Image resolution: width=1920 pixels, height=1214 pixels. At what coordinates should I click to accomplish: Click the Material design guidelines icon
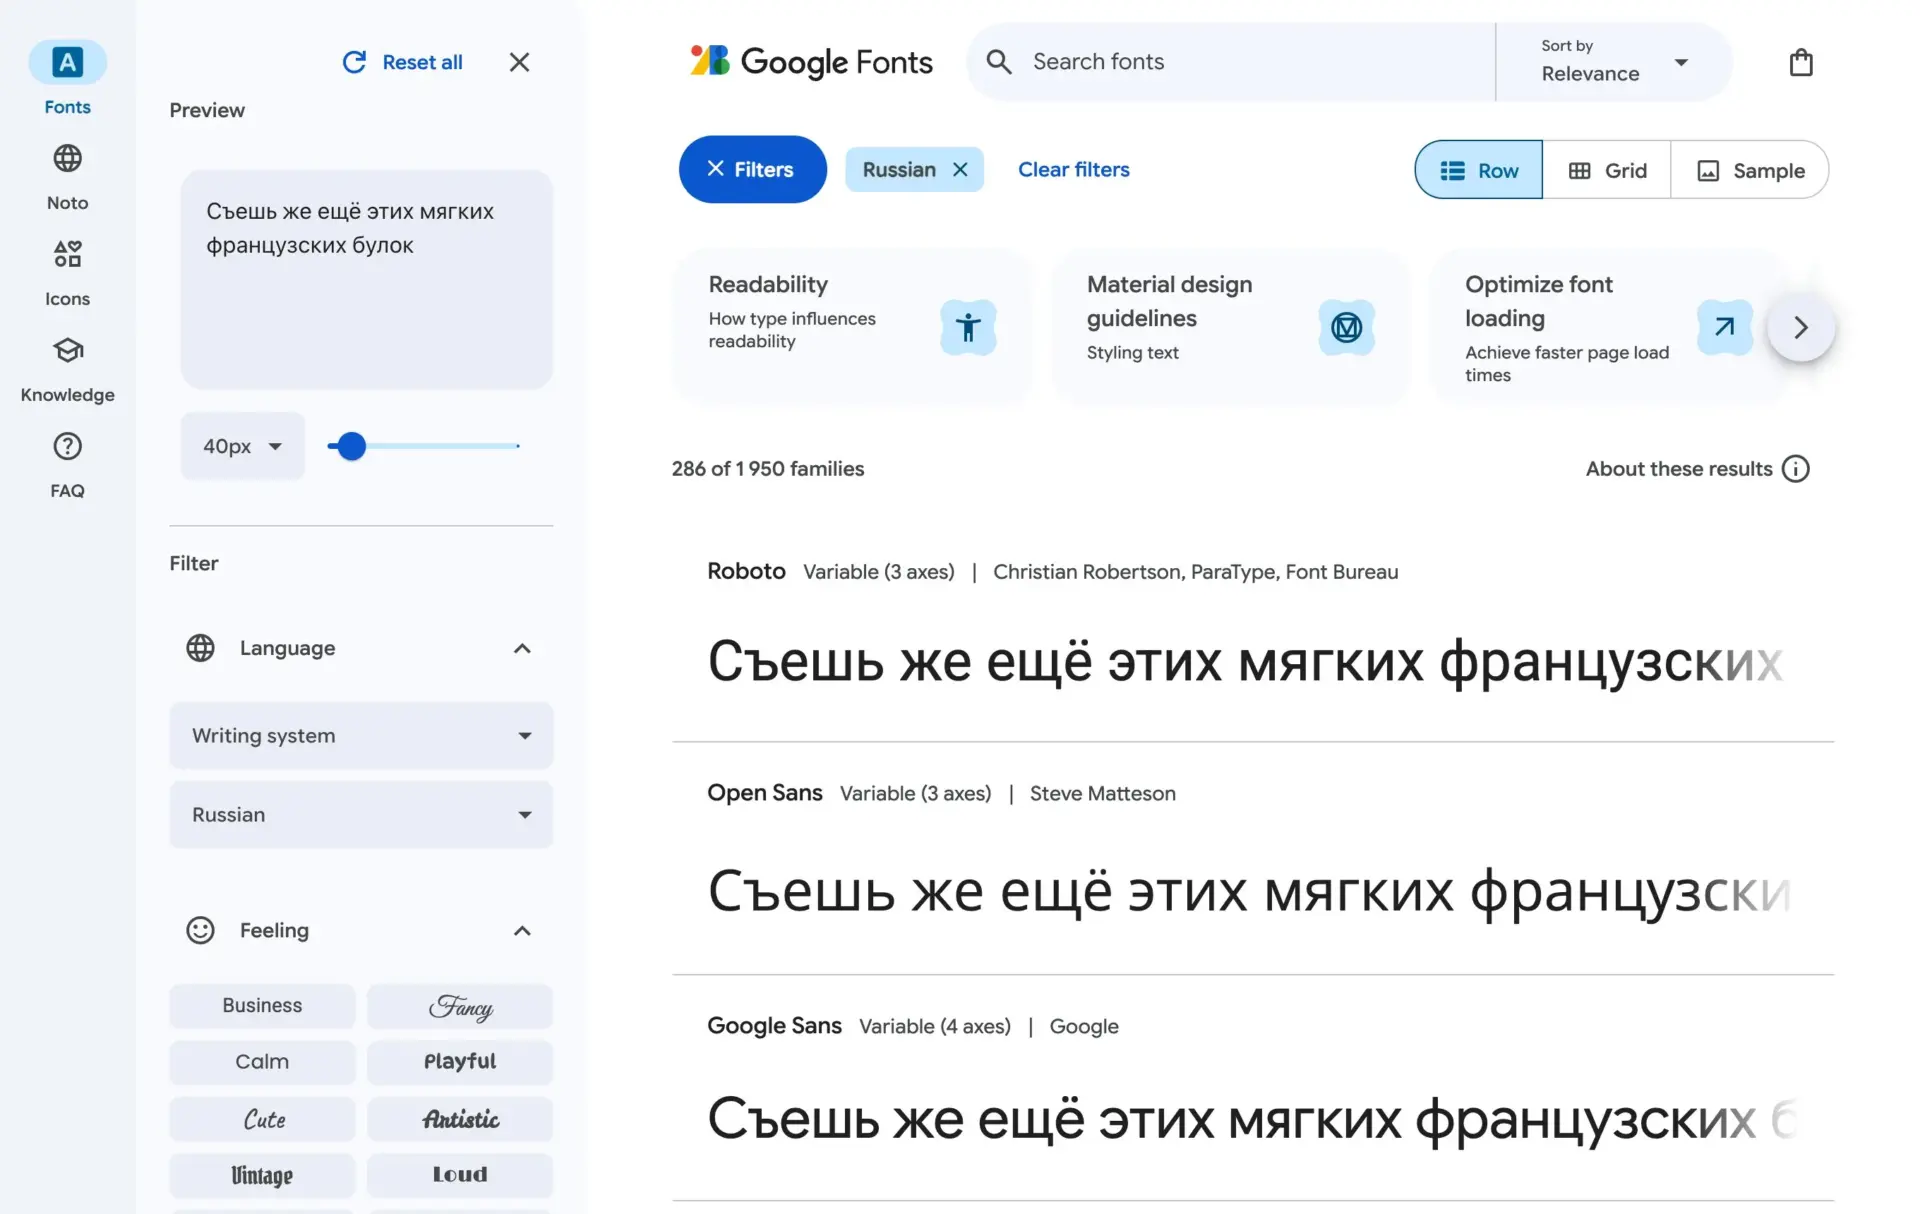[1346, 327]
